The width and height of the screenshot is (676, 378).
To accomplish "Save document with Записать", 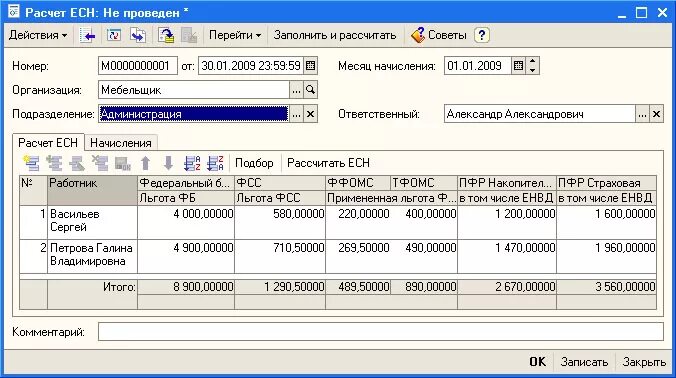I will (584, 362).
